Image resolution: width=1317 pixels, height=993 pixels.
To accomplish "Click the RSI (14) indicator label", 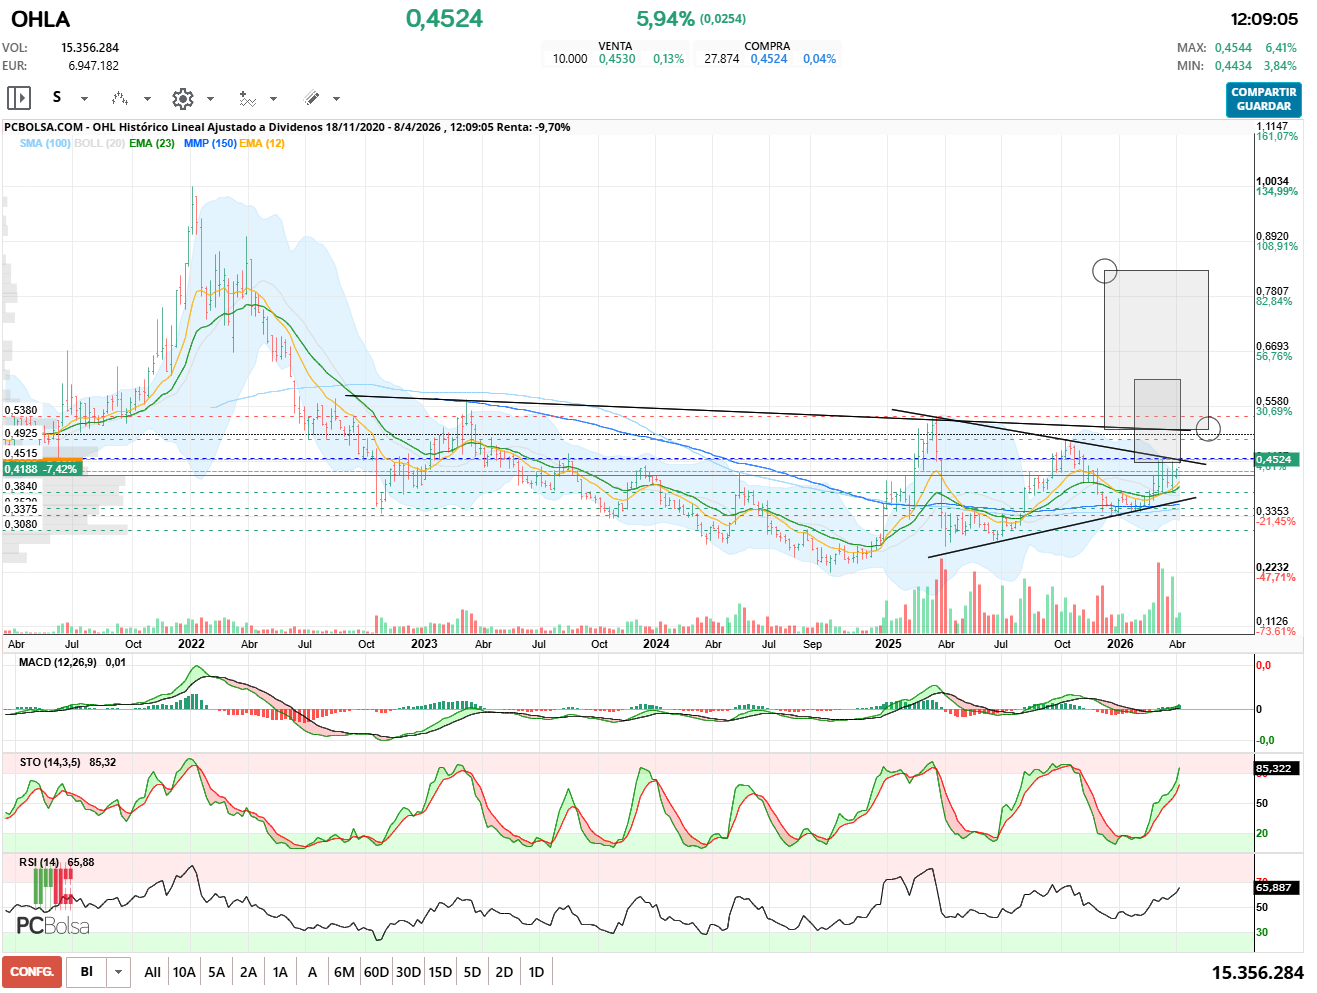I will [39, 862].
